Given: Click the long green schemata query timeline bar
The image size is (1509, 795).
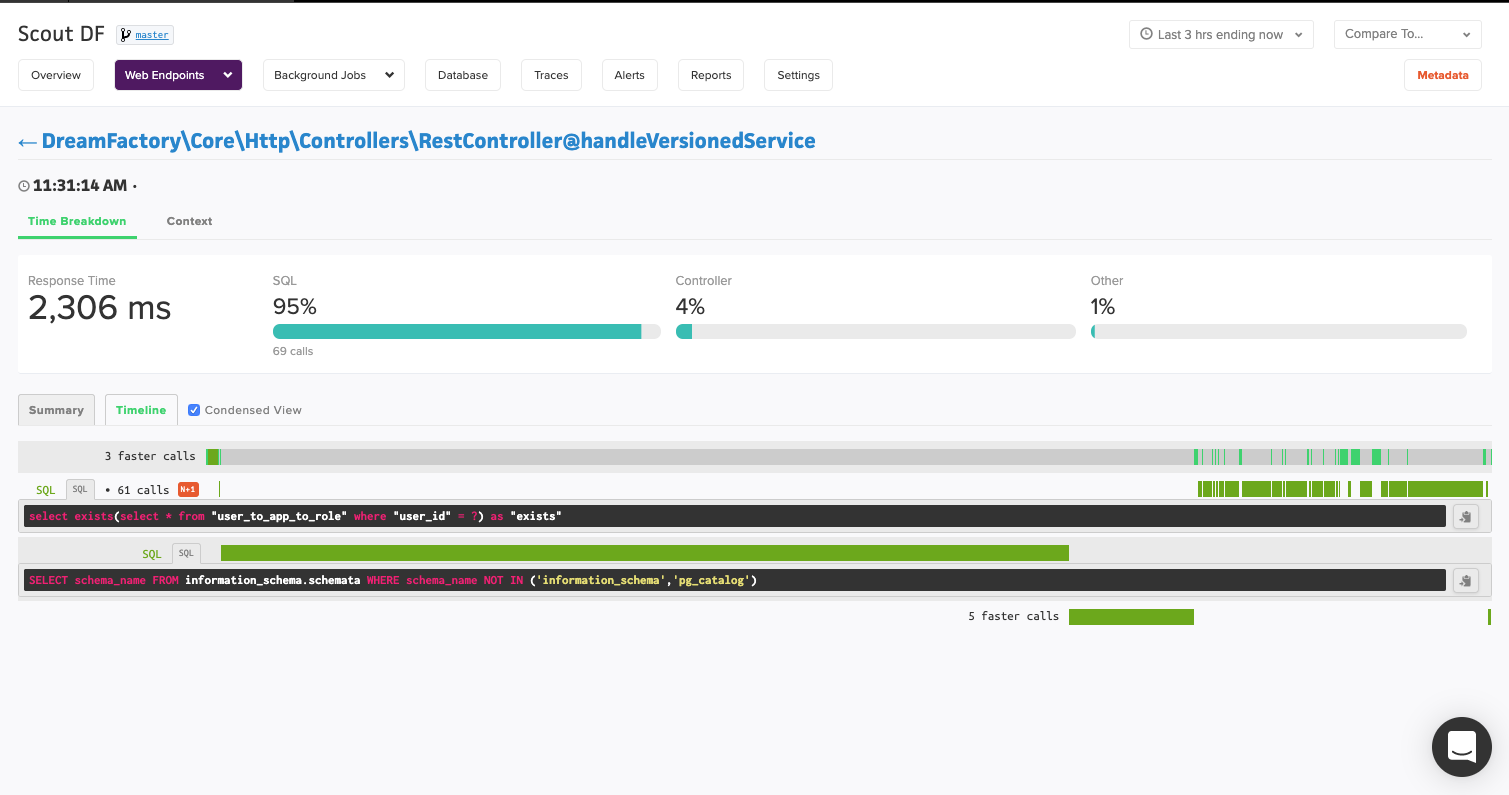Looking at the screenshot, I should pos(644,553).
